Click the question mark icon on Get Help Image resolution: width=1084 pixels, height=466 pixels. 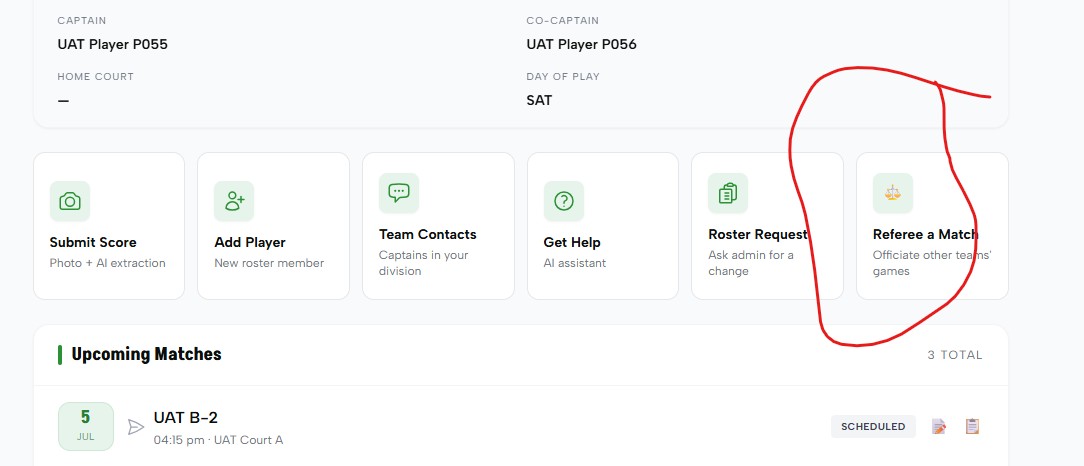(x=563, y=201)
